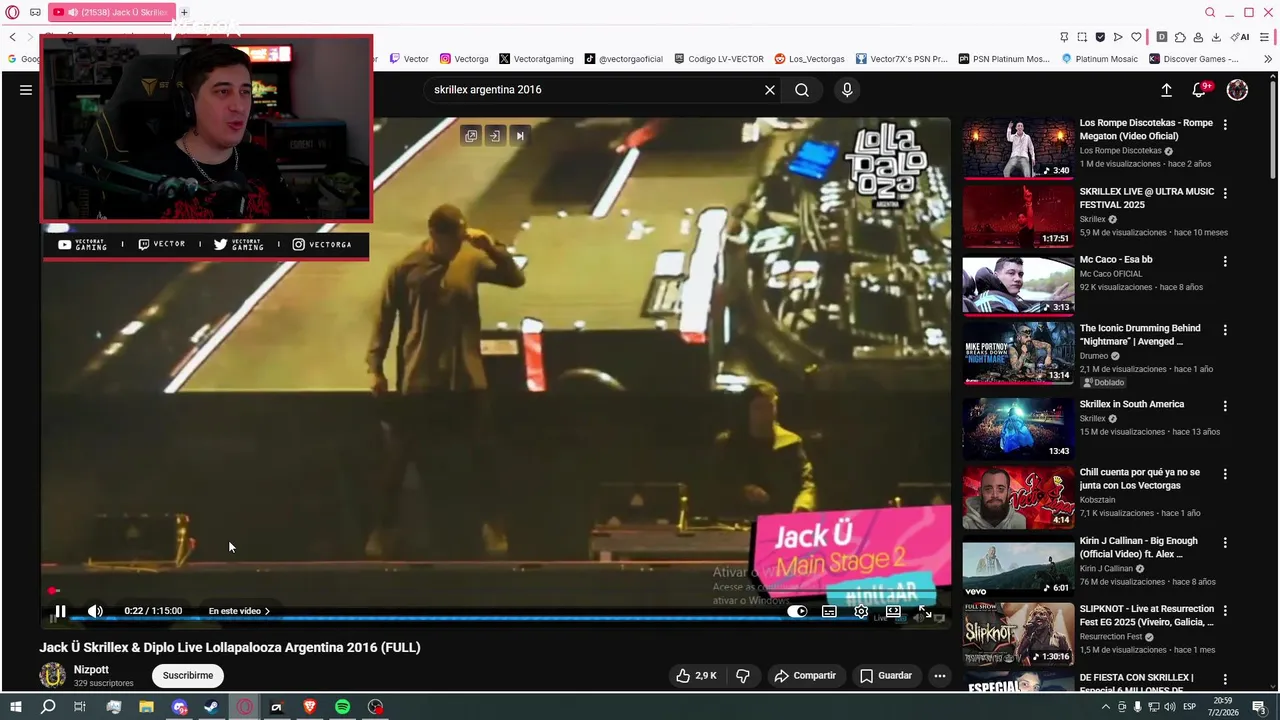Open the @vectorgaoficial bookmark
Screen dimensions: 1280x720
click(x=624, y=59)
